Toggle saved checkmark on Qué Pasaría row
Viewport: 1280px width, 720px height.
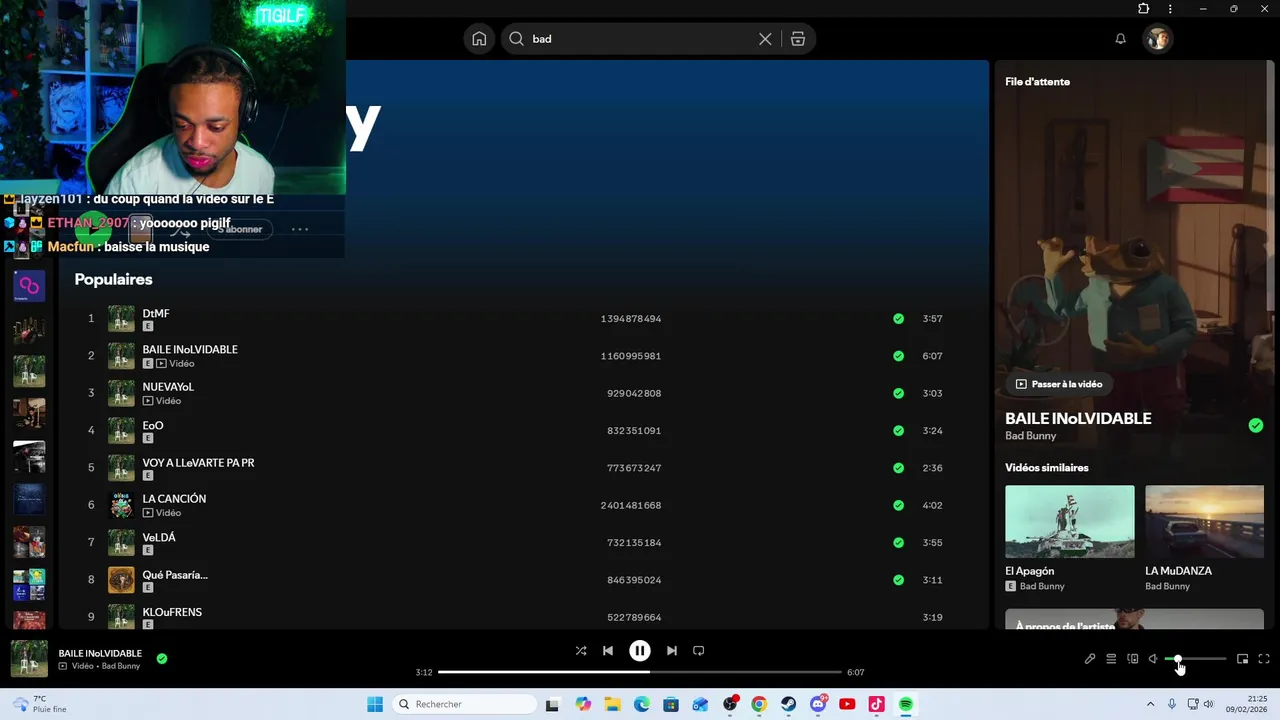898,580
